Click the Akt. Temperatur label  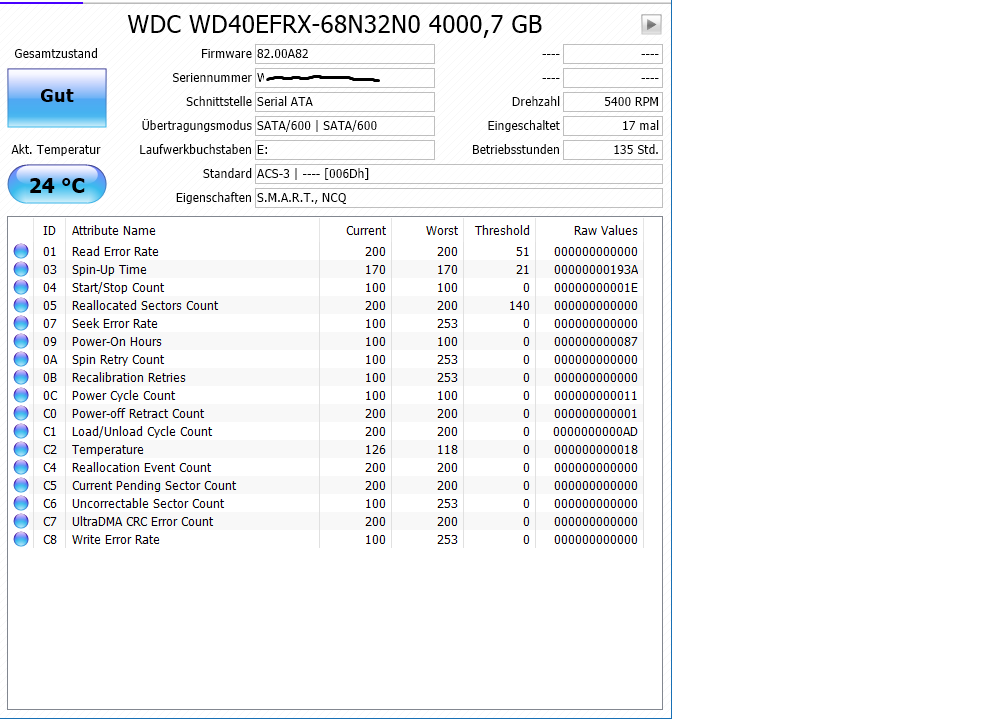point(56,150)
